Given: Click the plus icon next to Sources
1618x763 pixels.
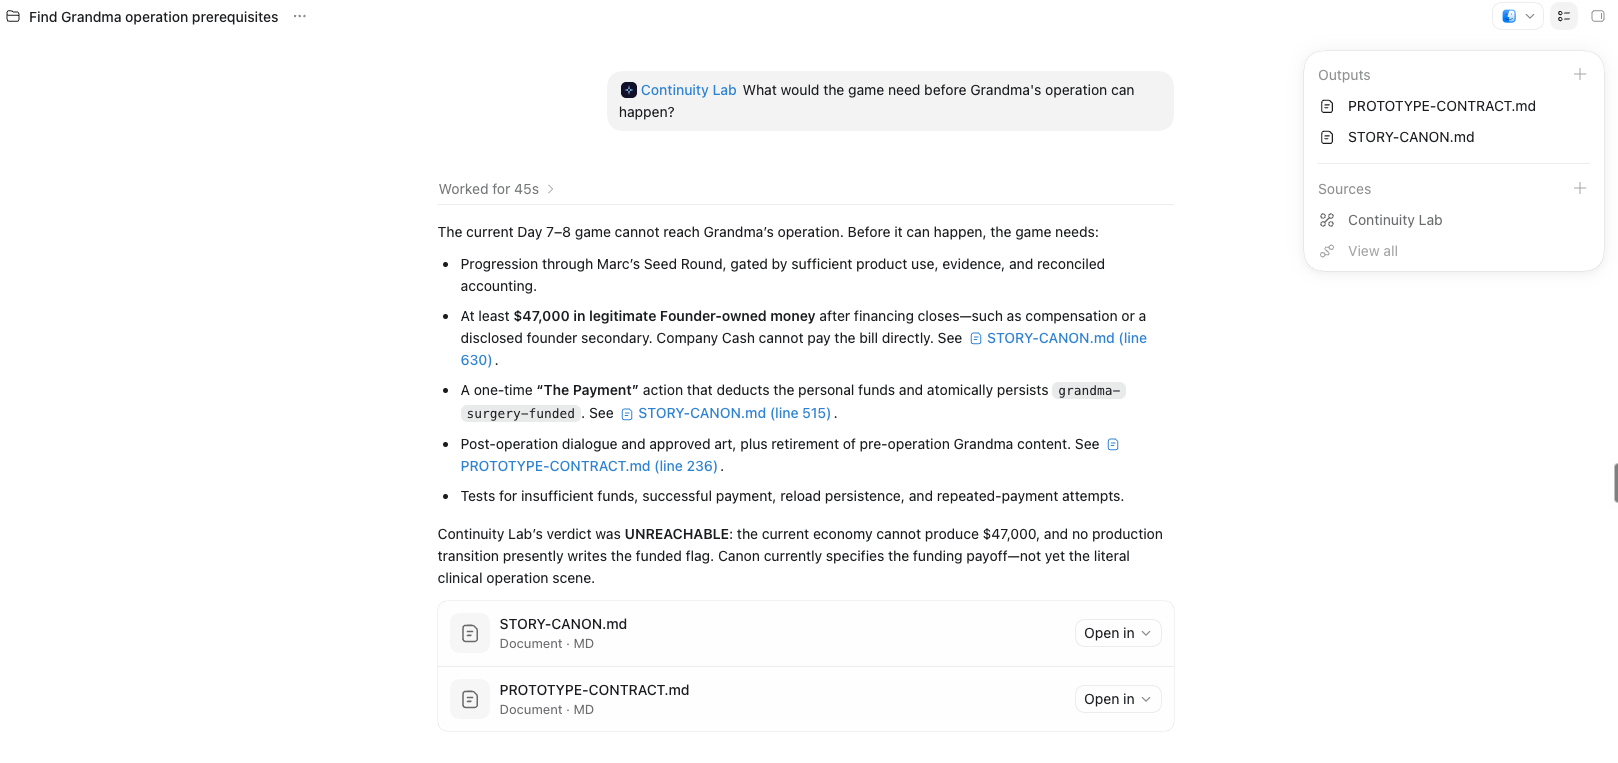Looking at the screenshot, I should click(1580, 188).
